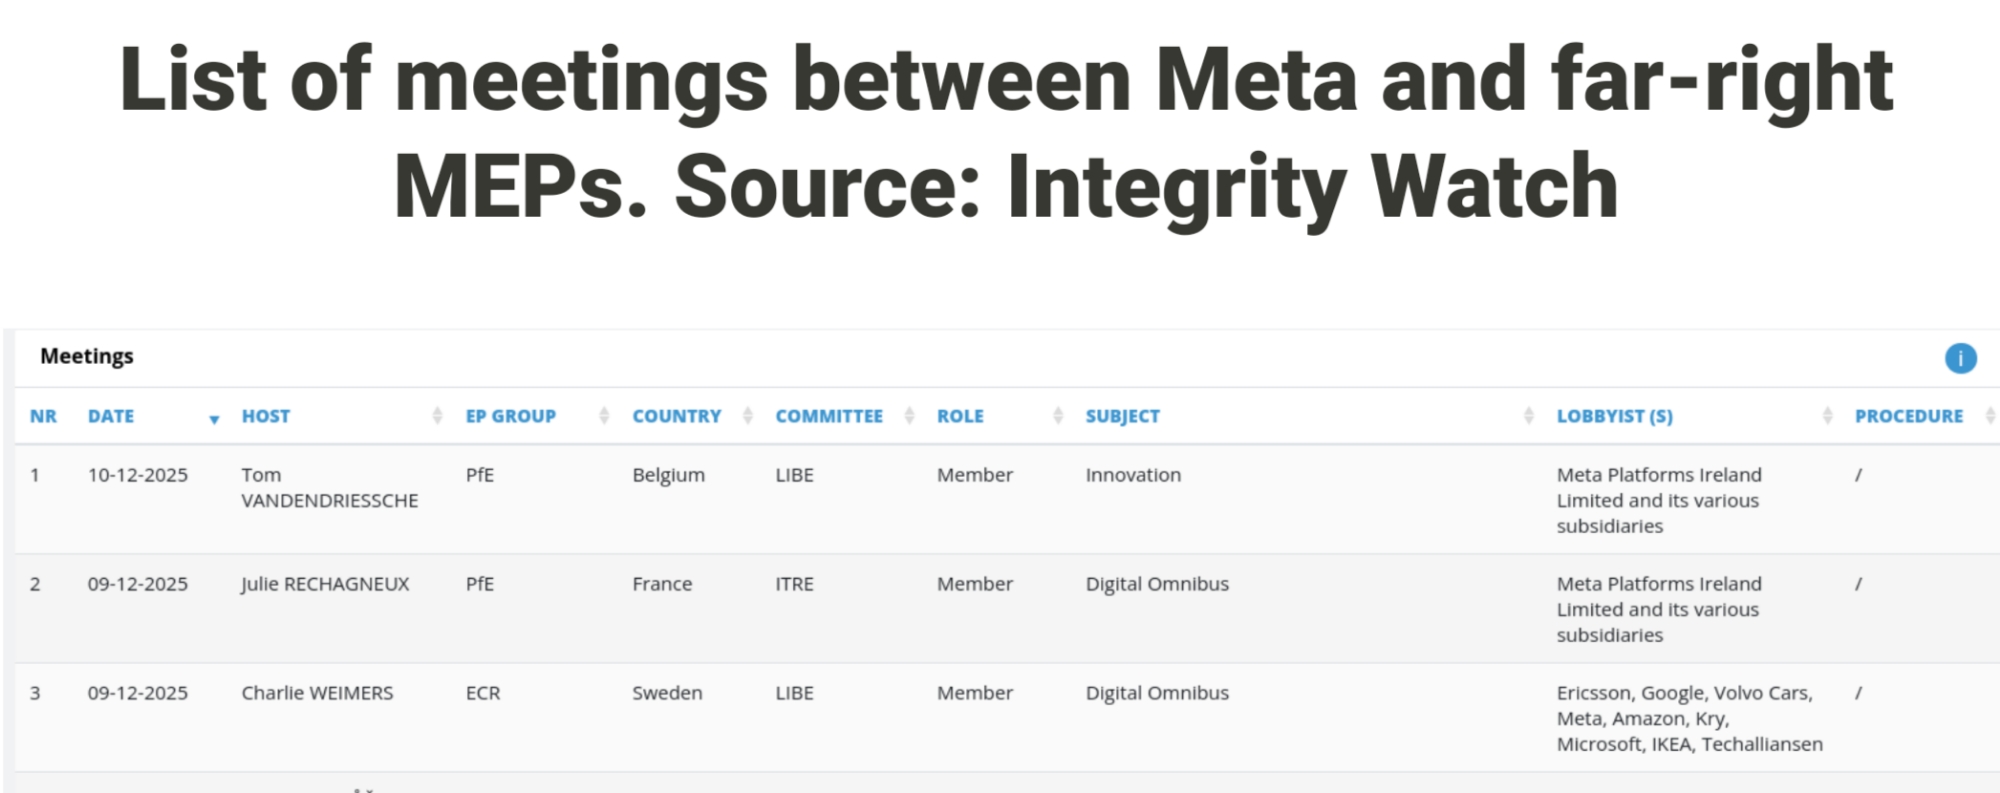Click sort arrows beside COUNTRY header
The width and height of the screenshot is (2000, 793).
pyautogui.click(x=748, y=416)
